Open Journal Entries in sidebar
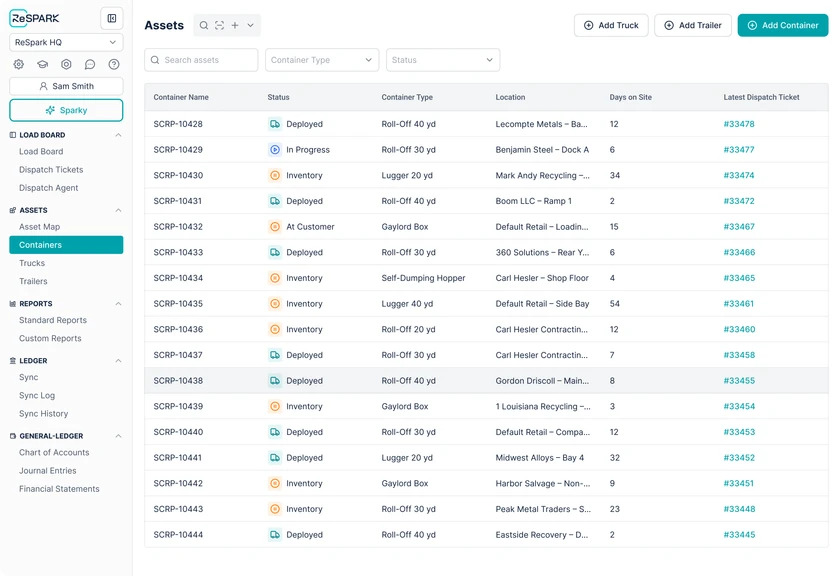This screenshot has height=576, width=840. pos(48,470)
